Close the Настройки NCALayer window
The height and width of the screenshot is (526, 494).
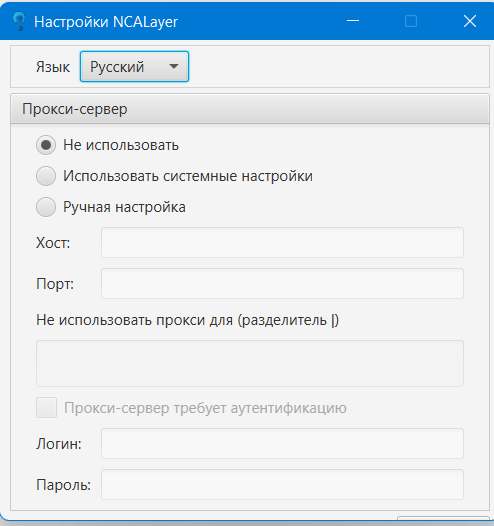pos(470,21)
